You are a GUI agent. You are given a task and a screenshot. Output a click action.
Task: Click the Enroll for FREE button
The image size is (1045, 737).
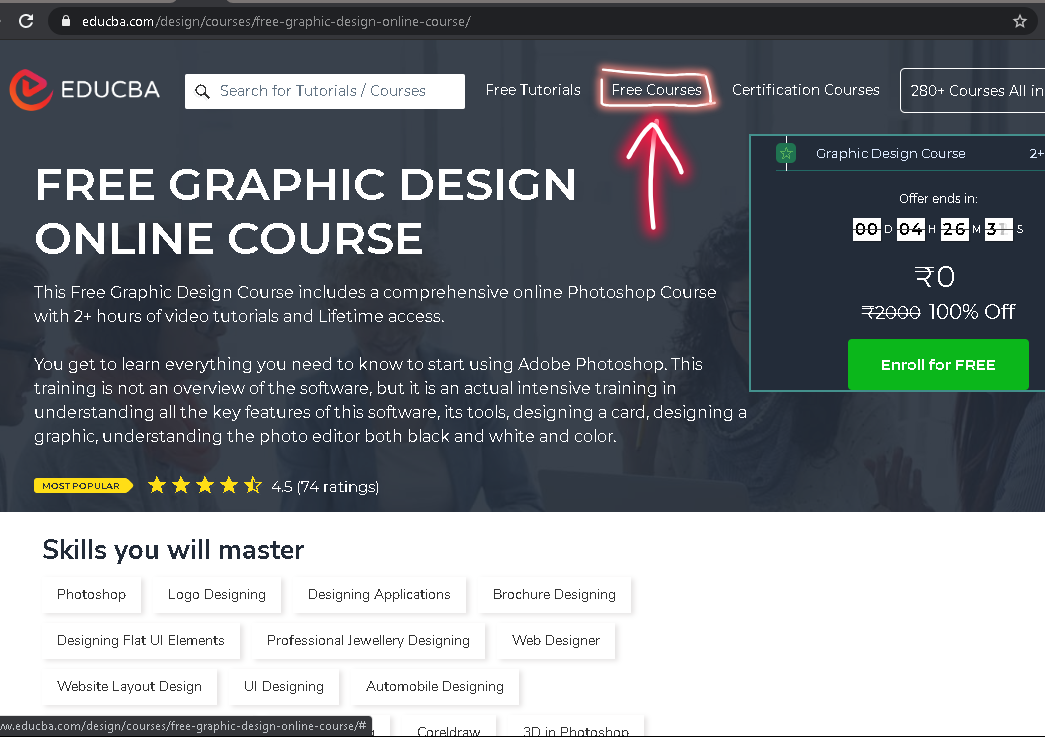(938, 365)
